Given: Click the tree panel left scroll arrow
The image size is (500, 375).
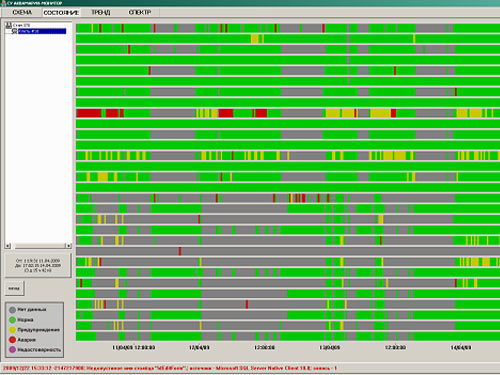Looking at the screenshot, I should (8, 246).
